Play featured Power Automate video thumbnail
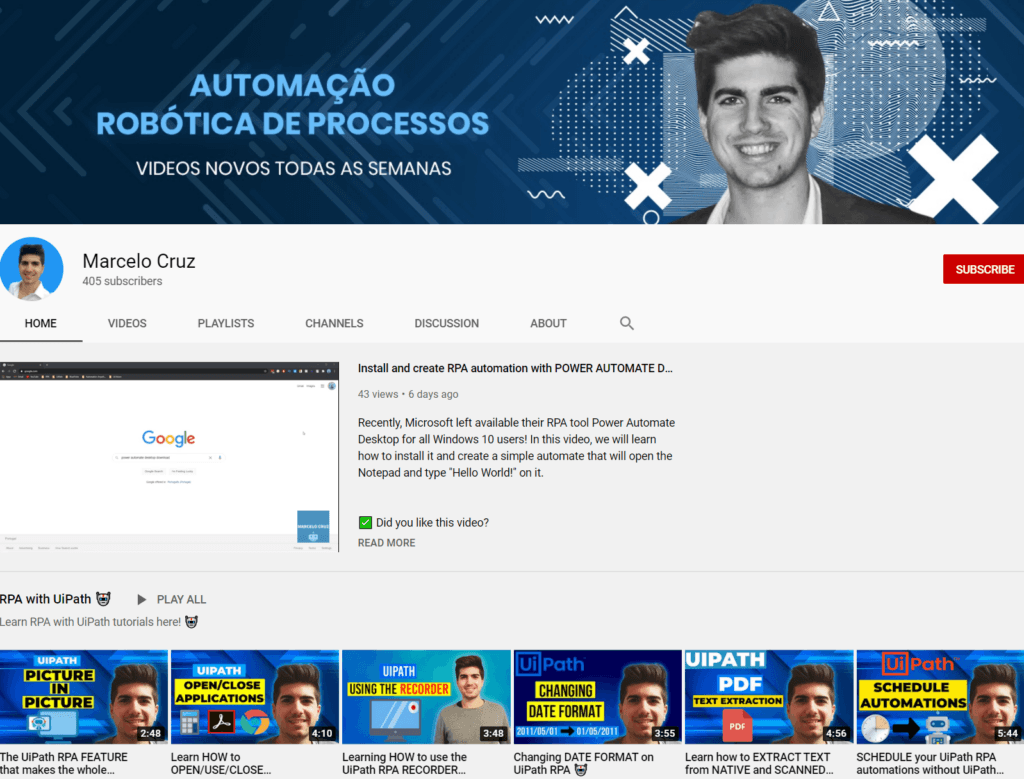This screenshot has width=1024, height=779. tap(169, 456)
